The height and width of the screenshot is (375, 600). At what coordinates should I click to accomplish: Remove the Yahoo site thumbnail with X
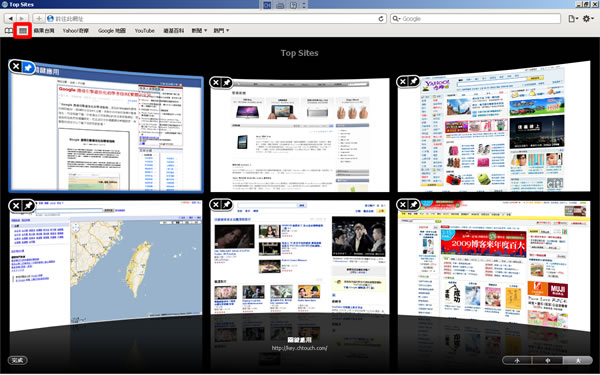point(403,81)
